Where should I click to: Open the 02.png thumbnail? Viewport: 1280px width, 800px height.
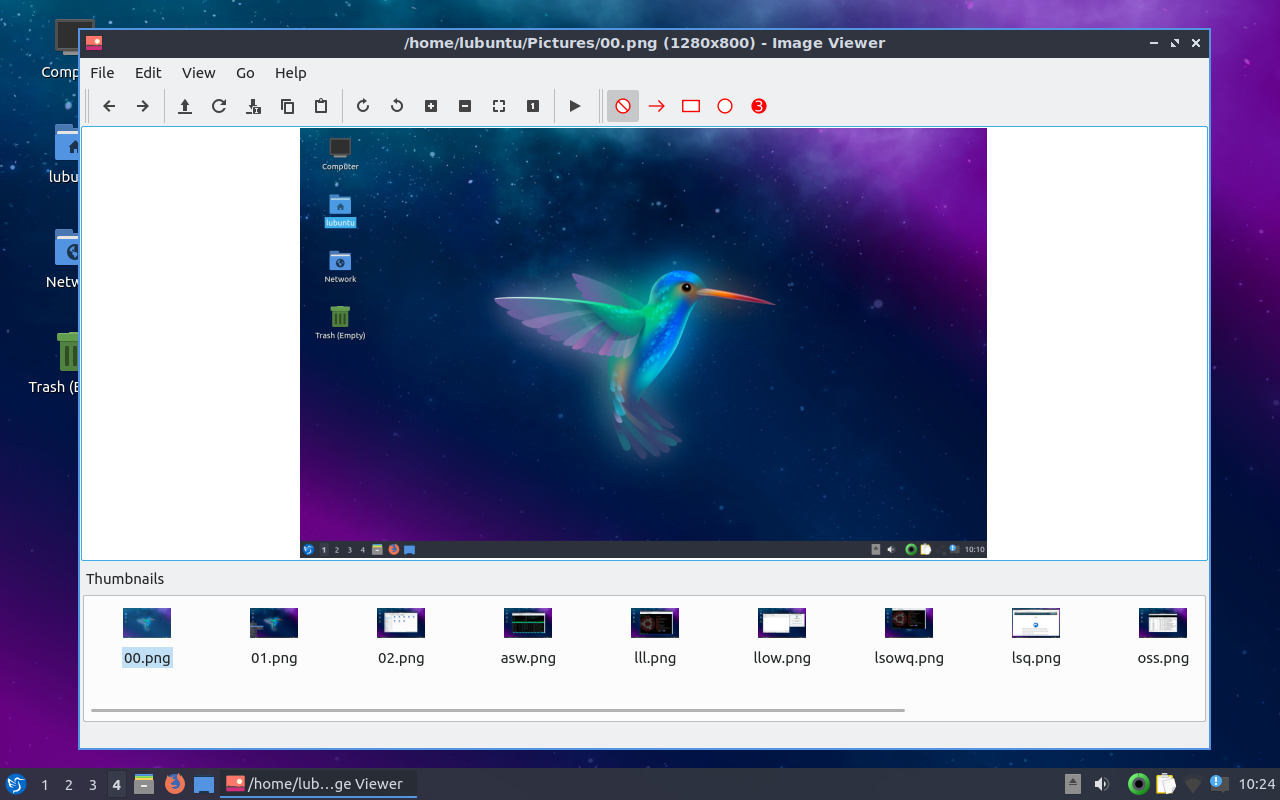coord(401,636)
